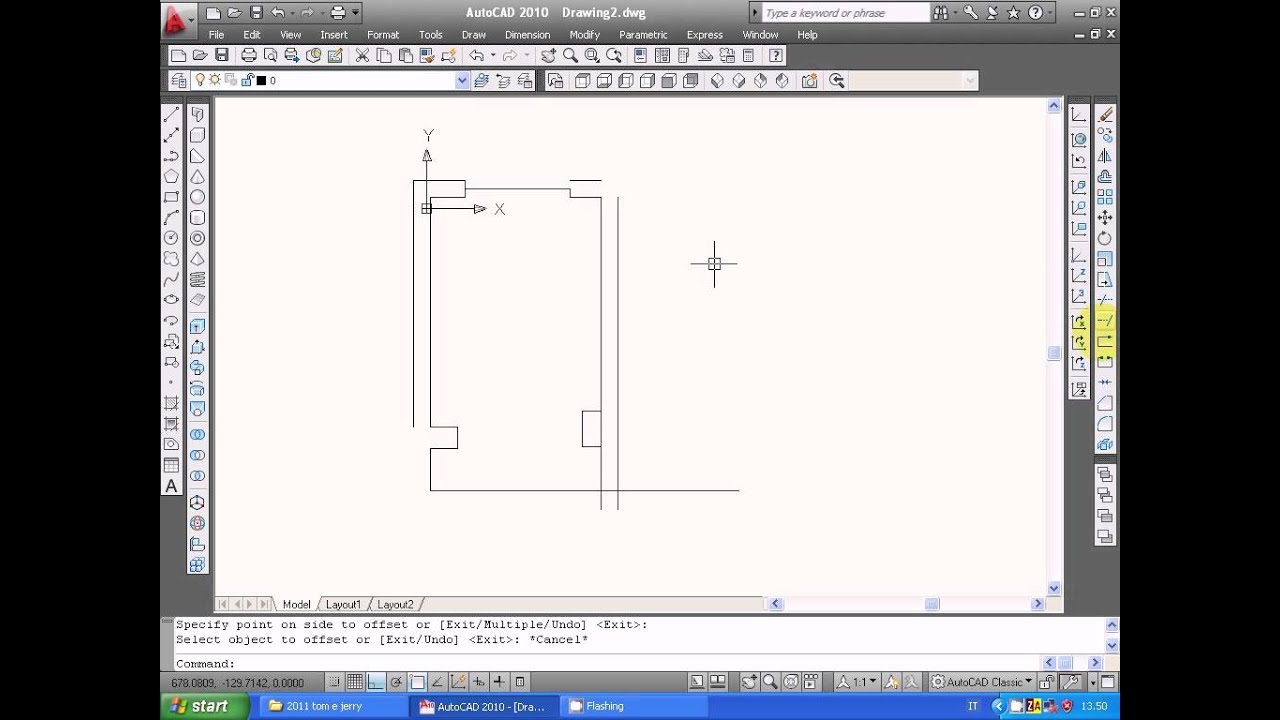Select the Polyline draw tool
The height and width of the screenshot is (720, 1280).
pyautogui.click(x=171, y=156)
